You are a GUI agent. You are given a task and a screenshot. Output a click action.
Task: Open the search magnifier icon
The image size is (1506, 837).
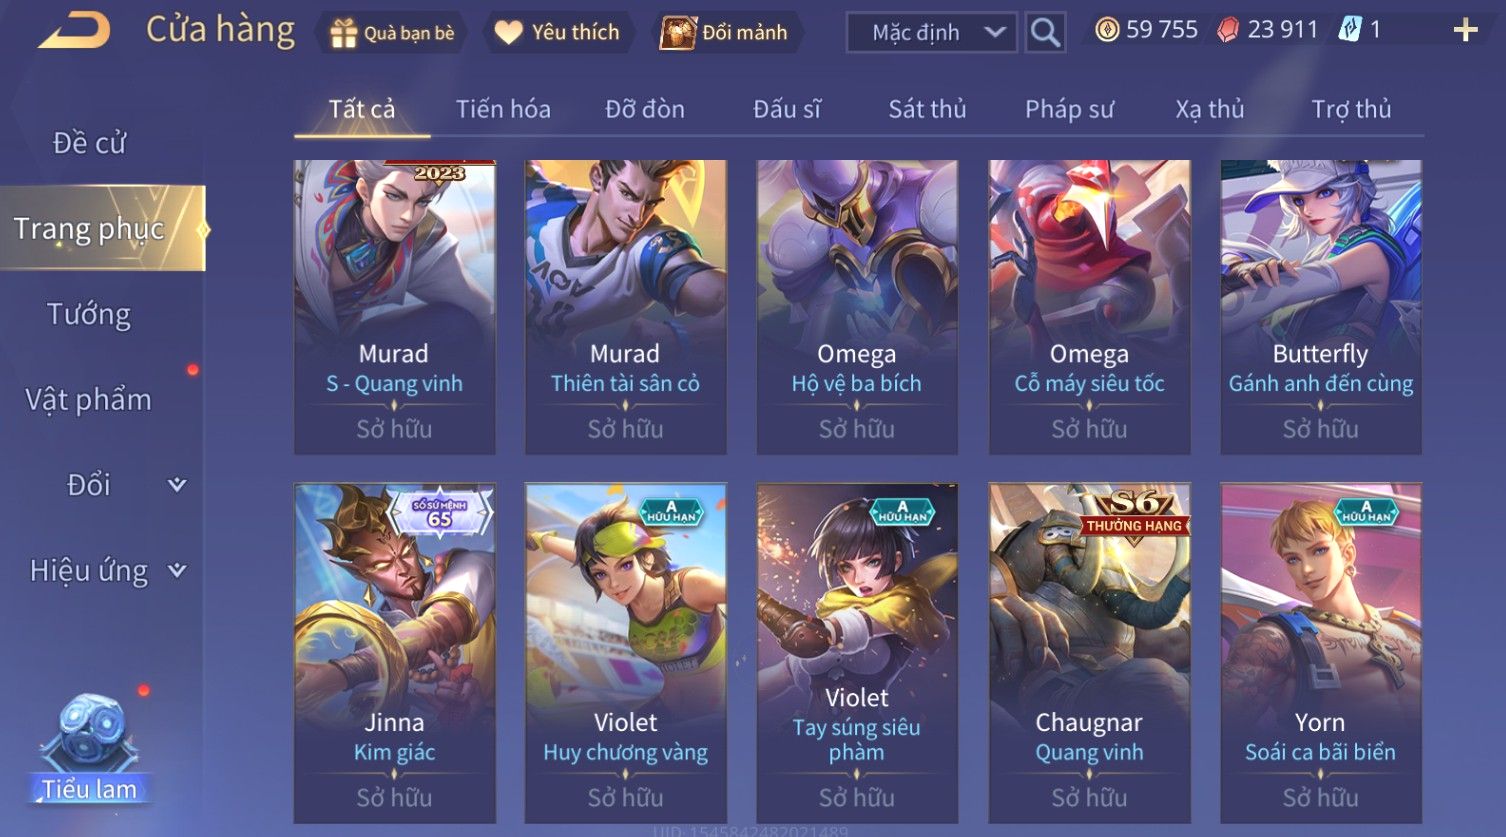1045,32
